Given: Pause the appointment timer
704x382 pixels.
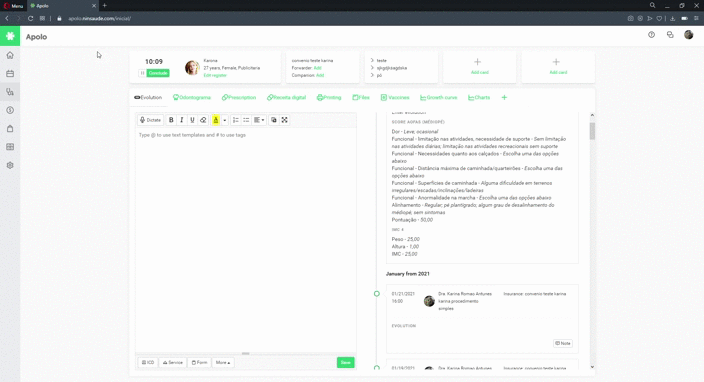Looking at the screenshot, I should point(142,73).
